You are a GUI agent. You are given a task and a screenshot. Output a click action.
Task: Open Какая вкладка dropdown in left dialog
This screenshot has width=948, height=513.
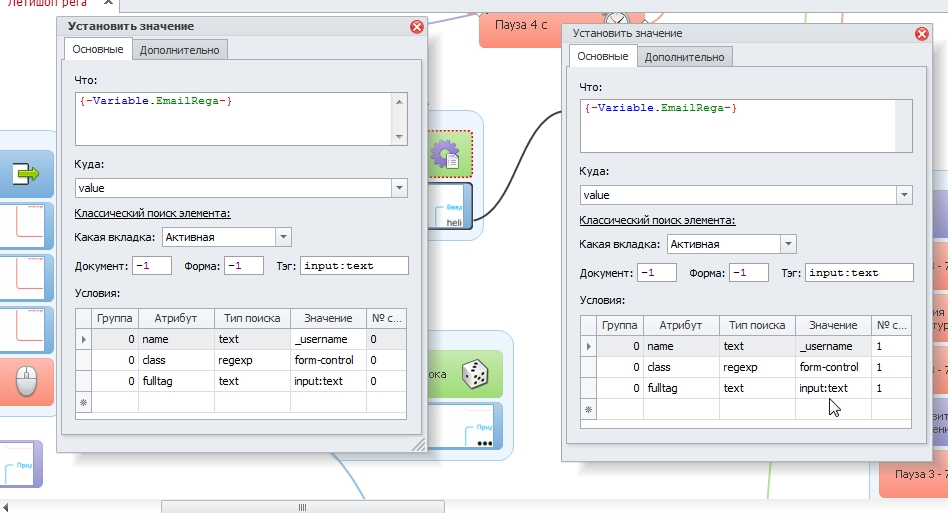click(x=283, y=237)
